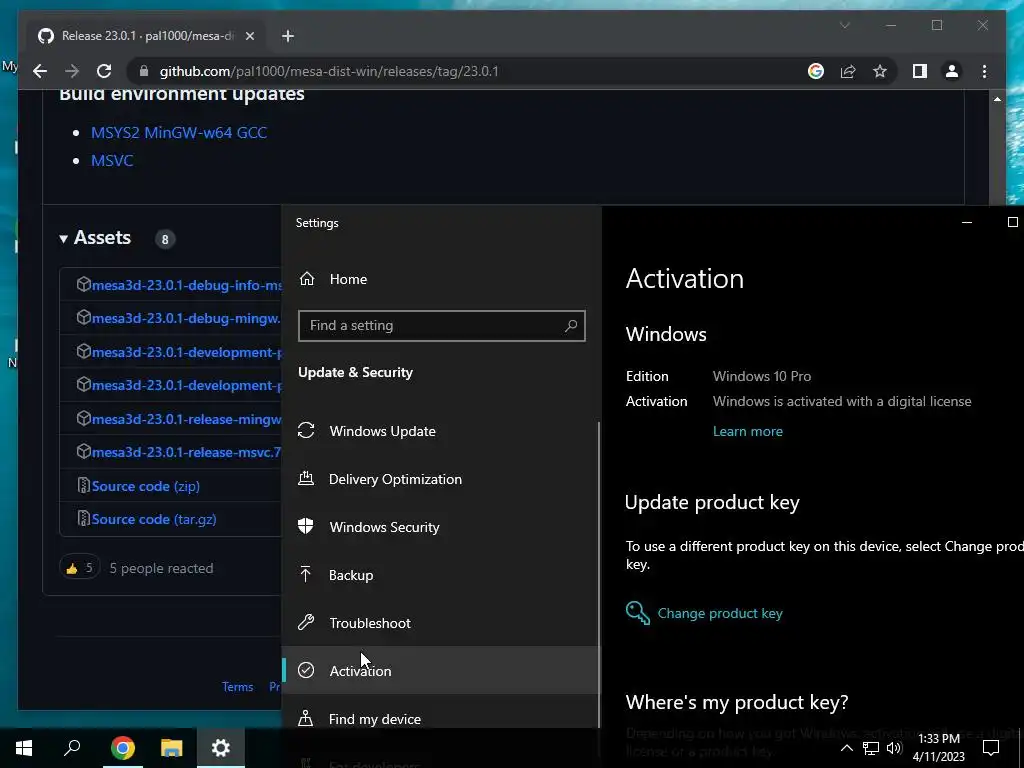Image resolution: width=1024 pixels, height=768 pixels.
Task: Collapse the Assets section
Action: click(95, 238)
